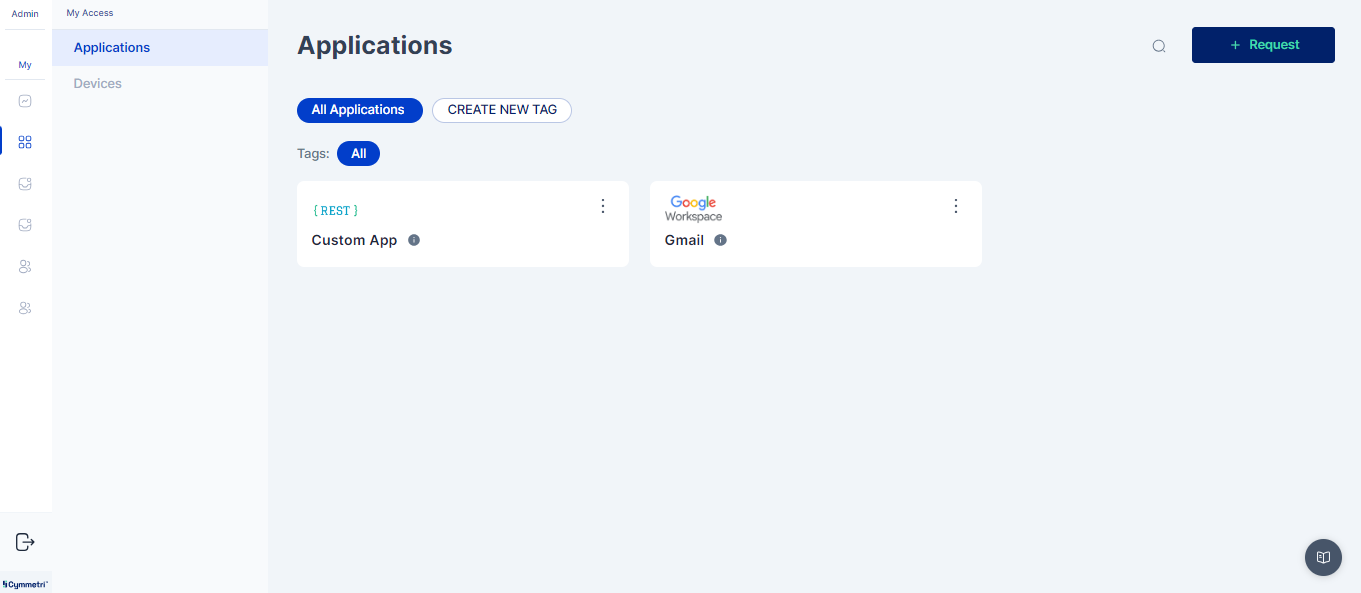Screen dimensions: 1361x593
Task: Open Gmail three-dot options menu
Action: 956,206
